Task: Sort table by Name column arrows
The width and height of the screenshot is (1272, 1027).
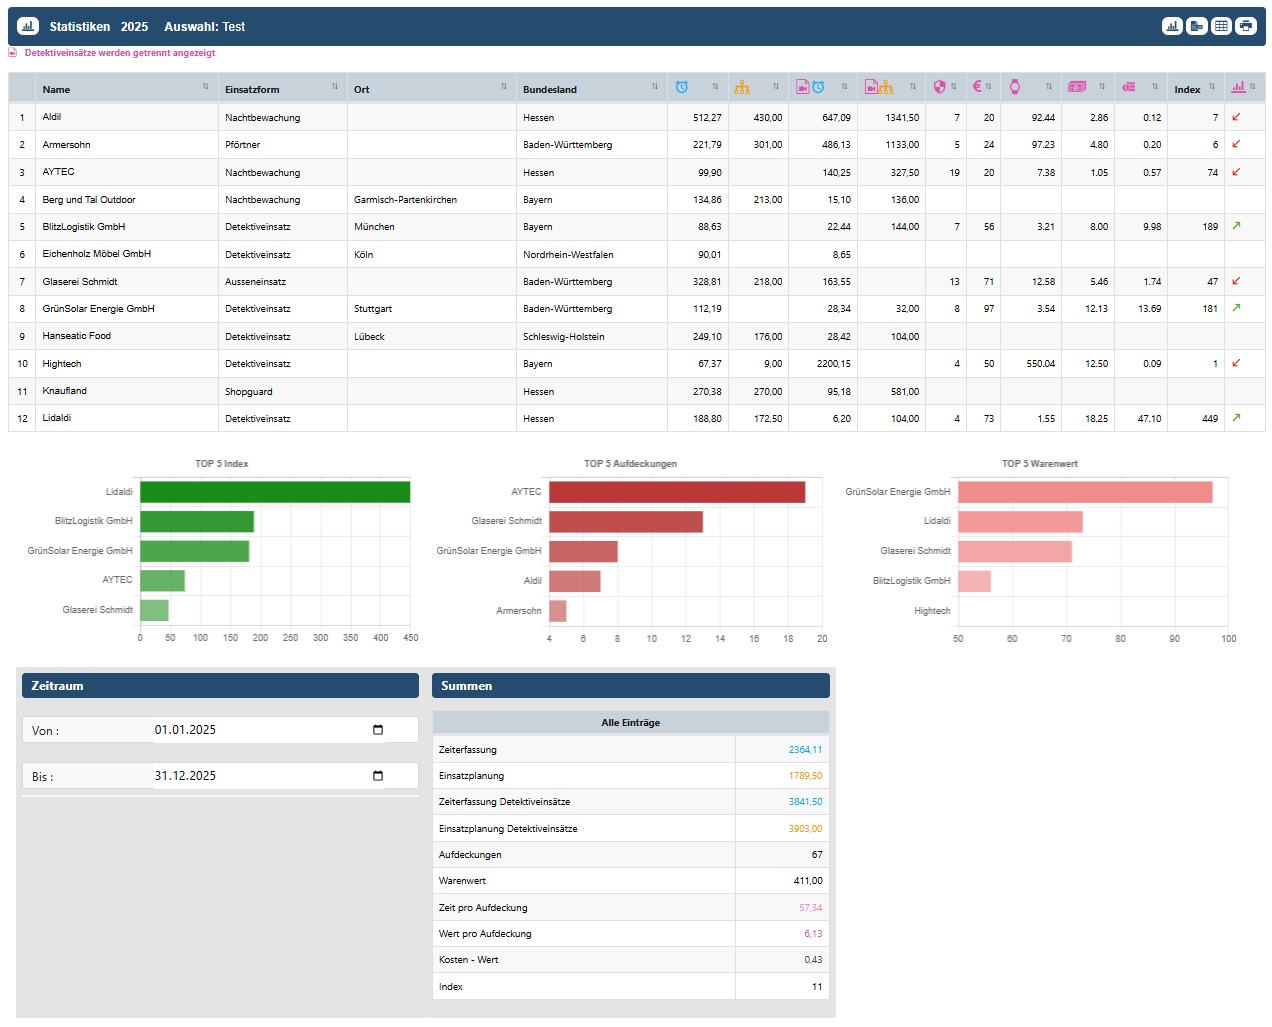Action: point(206,87)
